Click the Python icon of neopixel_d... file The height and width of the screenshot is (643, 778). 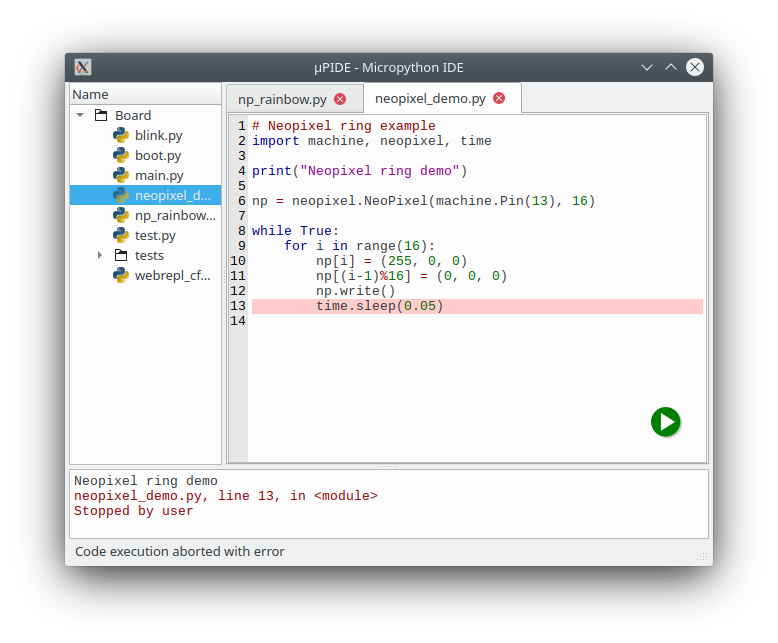point(121,195)
